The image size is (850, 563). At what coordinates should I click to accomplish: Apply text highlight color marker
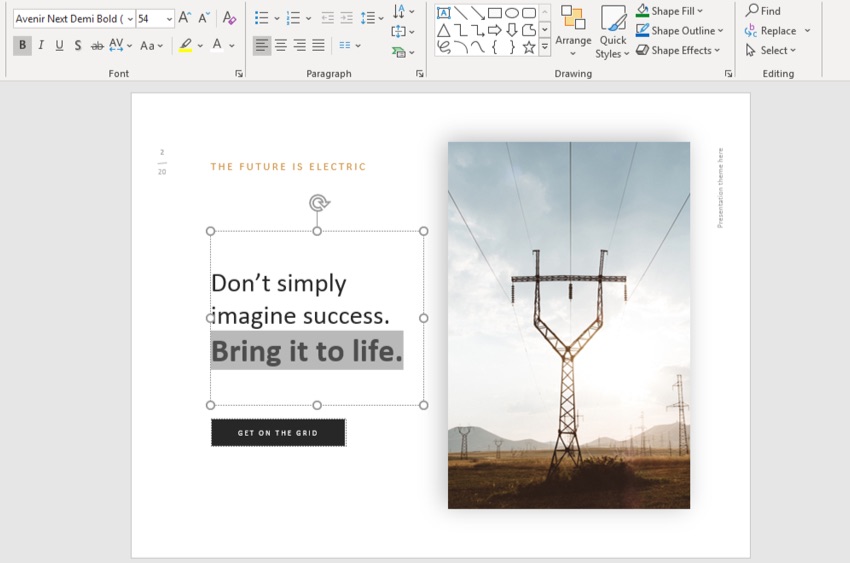click(x=185, y=45)
